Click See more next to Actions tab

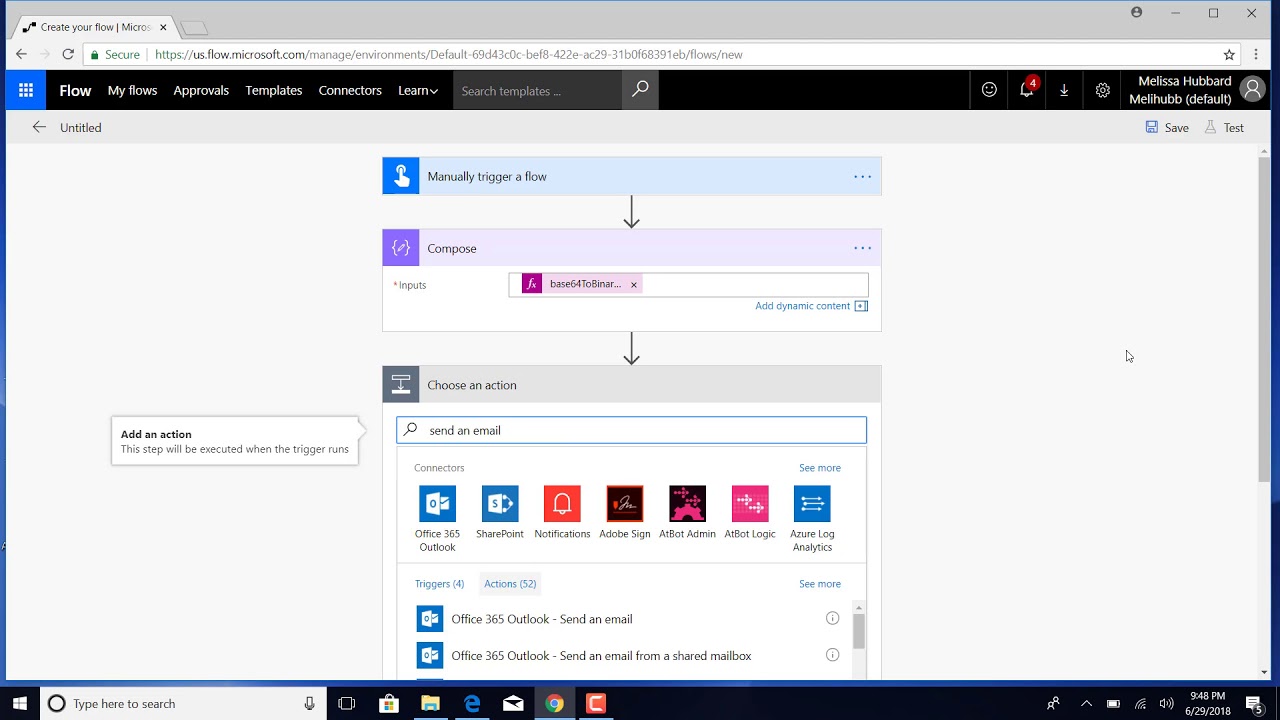[x=820, y=583]
